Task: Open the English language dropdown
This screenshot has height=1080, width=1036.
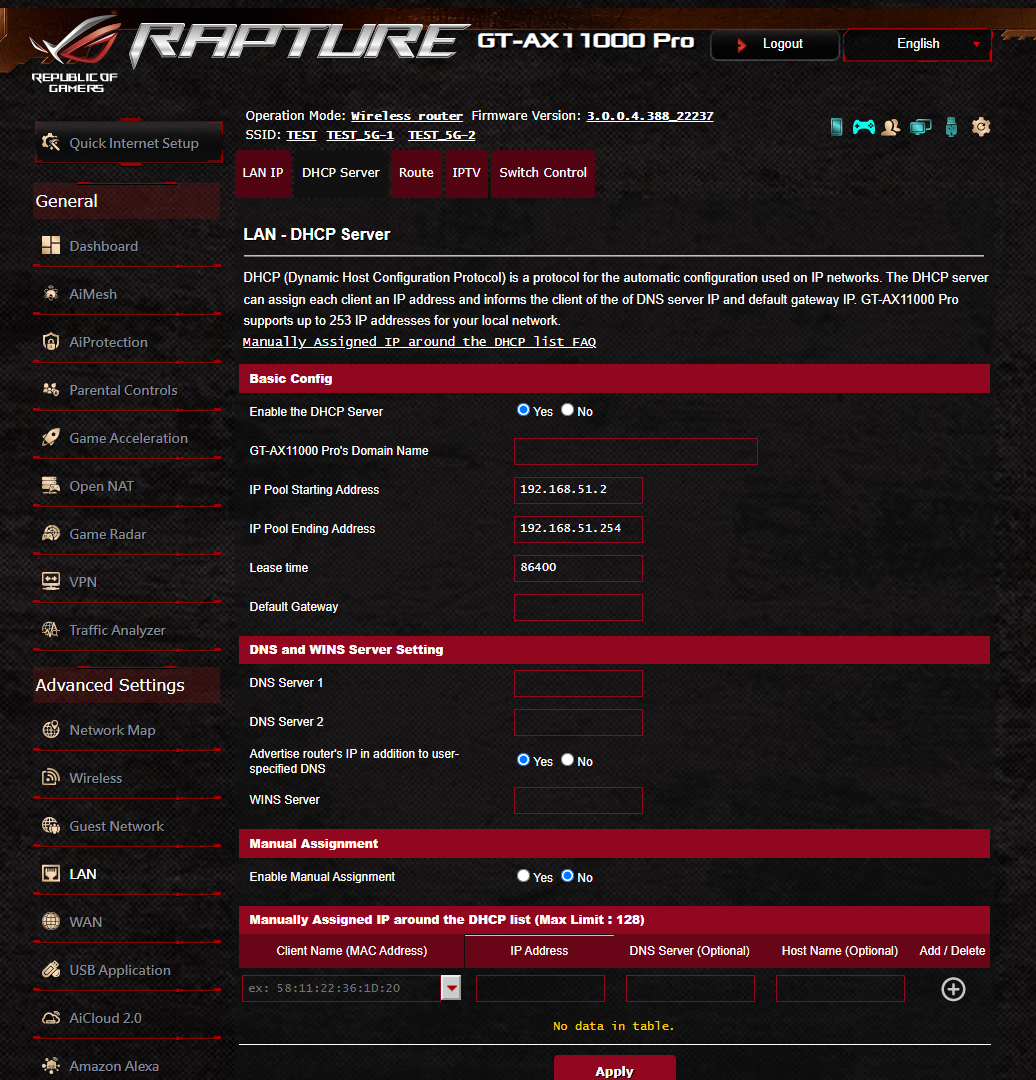Action: tap(918, 44)
